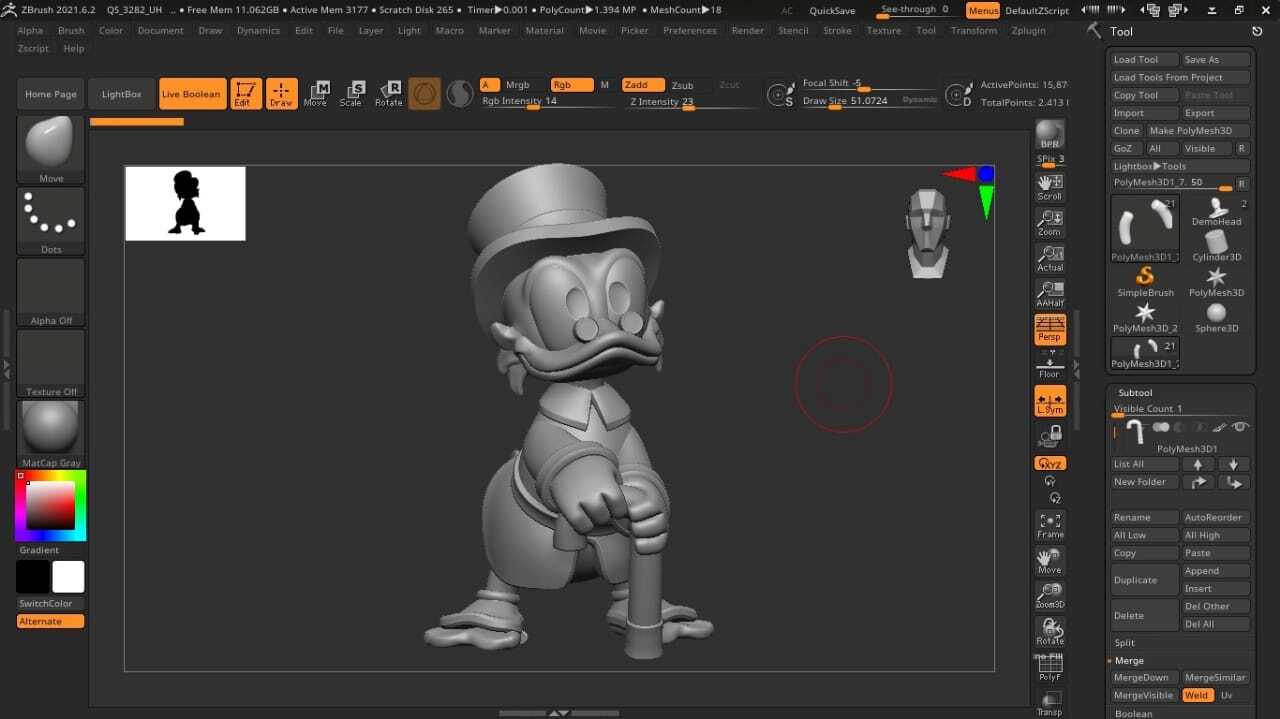Click the Scroll canvas icon

[x=1050, y=188]
